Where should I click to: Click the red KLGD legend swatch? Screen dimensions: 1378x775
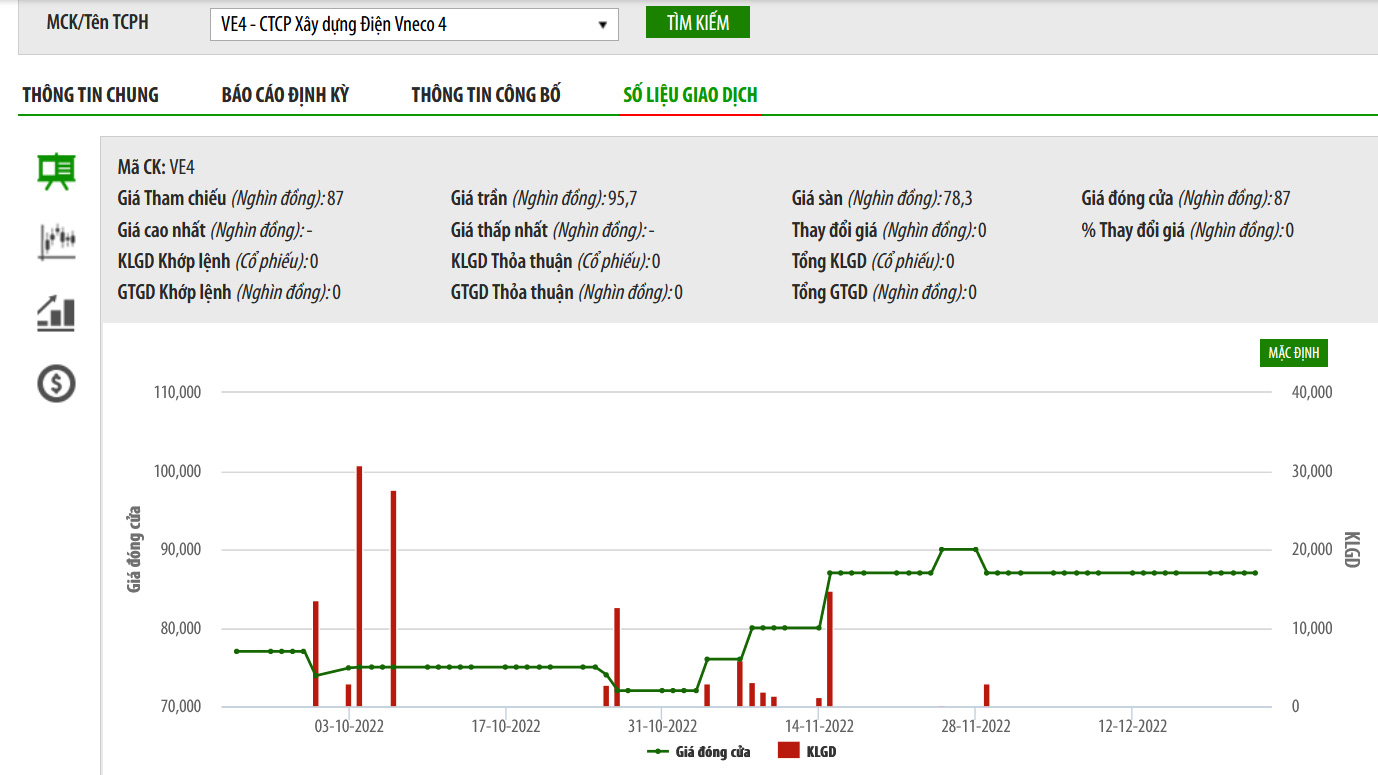tap(789, 751)
